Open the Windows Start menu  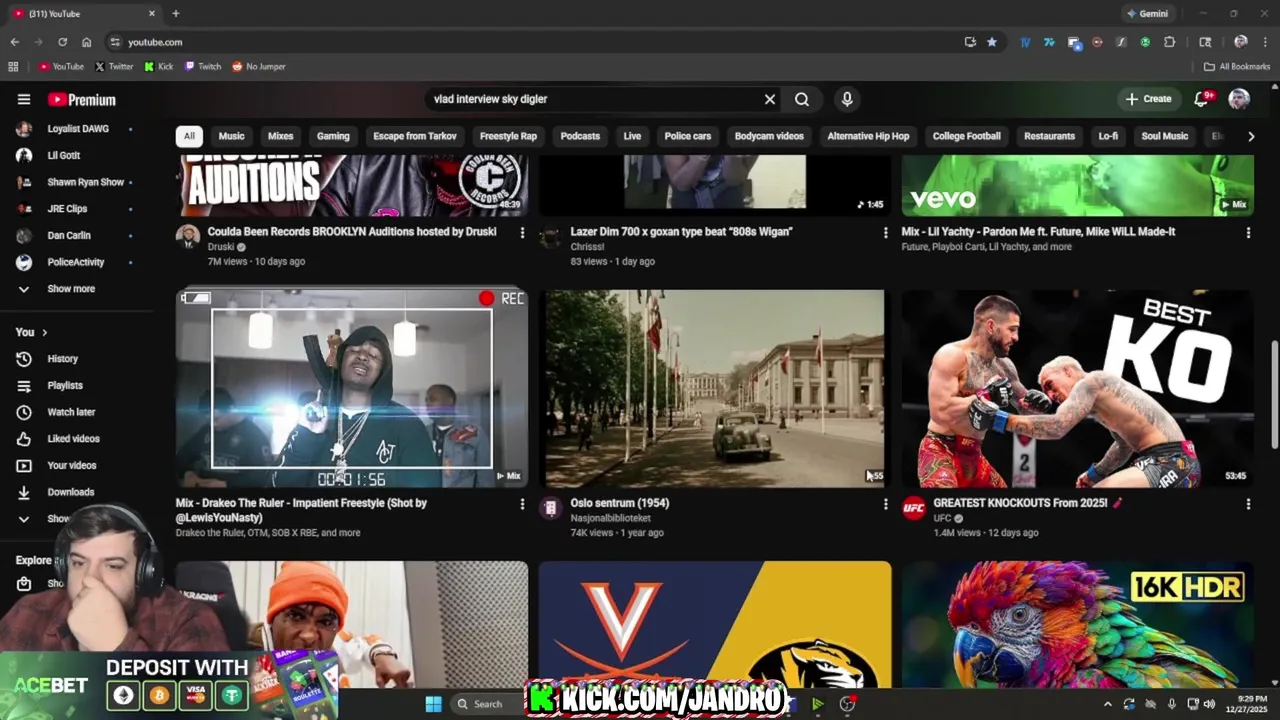(x=433, y=704)
